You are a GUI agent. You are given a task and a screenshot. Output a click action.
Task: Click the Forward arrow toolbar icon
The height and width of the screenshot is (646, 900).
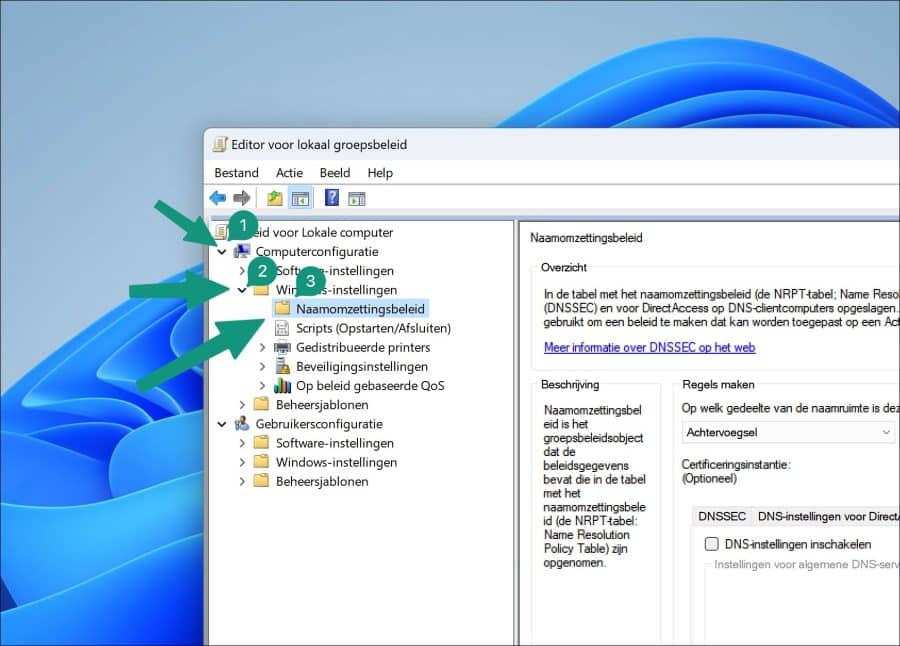(x=242, y=198)
